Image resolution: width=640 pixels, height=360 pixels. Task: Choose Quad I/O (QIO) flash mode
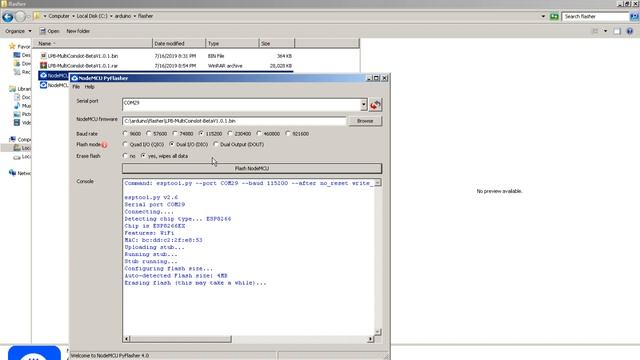[x=125, y=144]
